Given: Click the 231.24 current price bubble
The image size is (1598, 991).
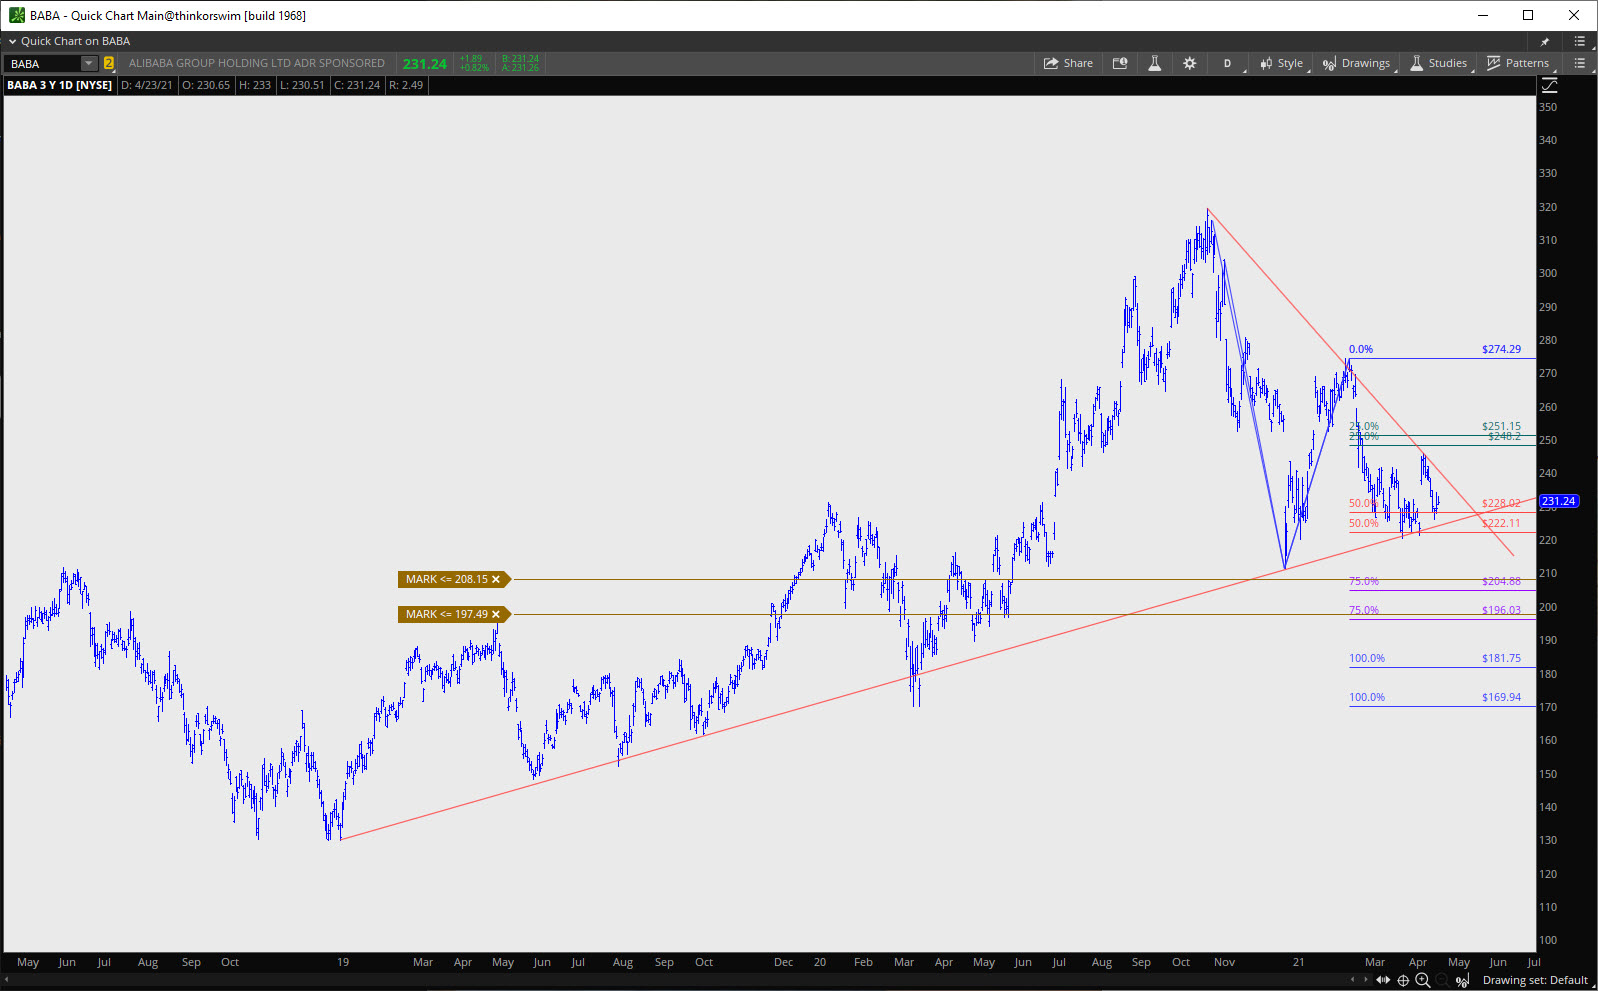Looking at the screenshot, I should coord(1558,501).
